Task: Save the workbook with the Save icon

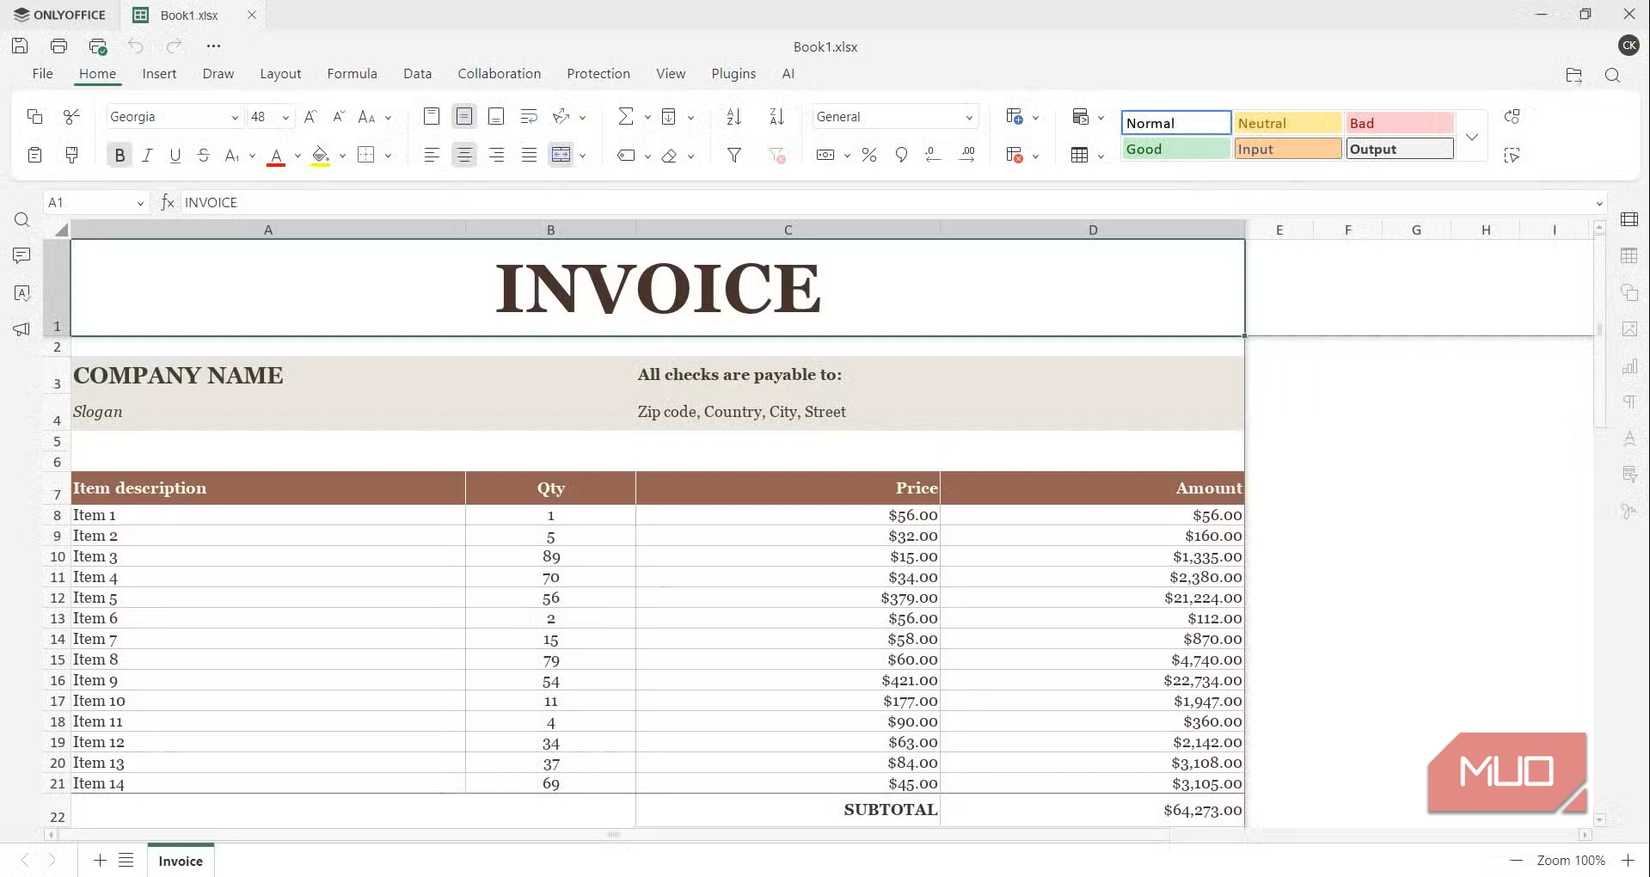Action: [x=20, y=46]
